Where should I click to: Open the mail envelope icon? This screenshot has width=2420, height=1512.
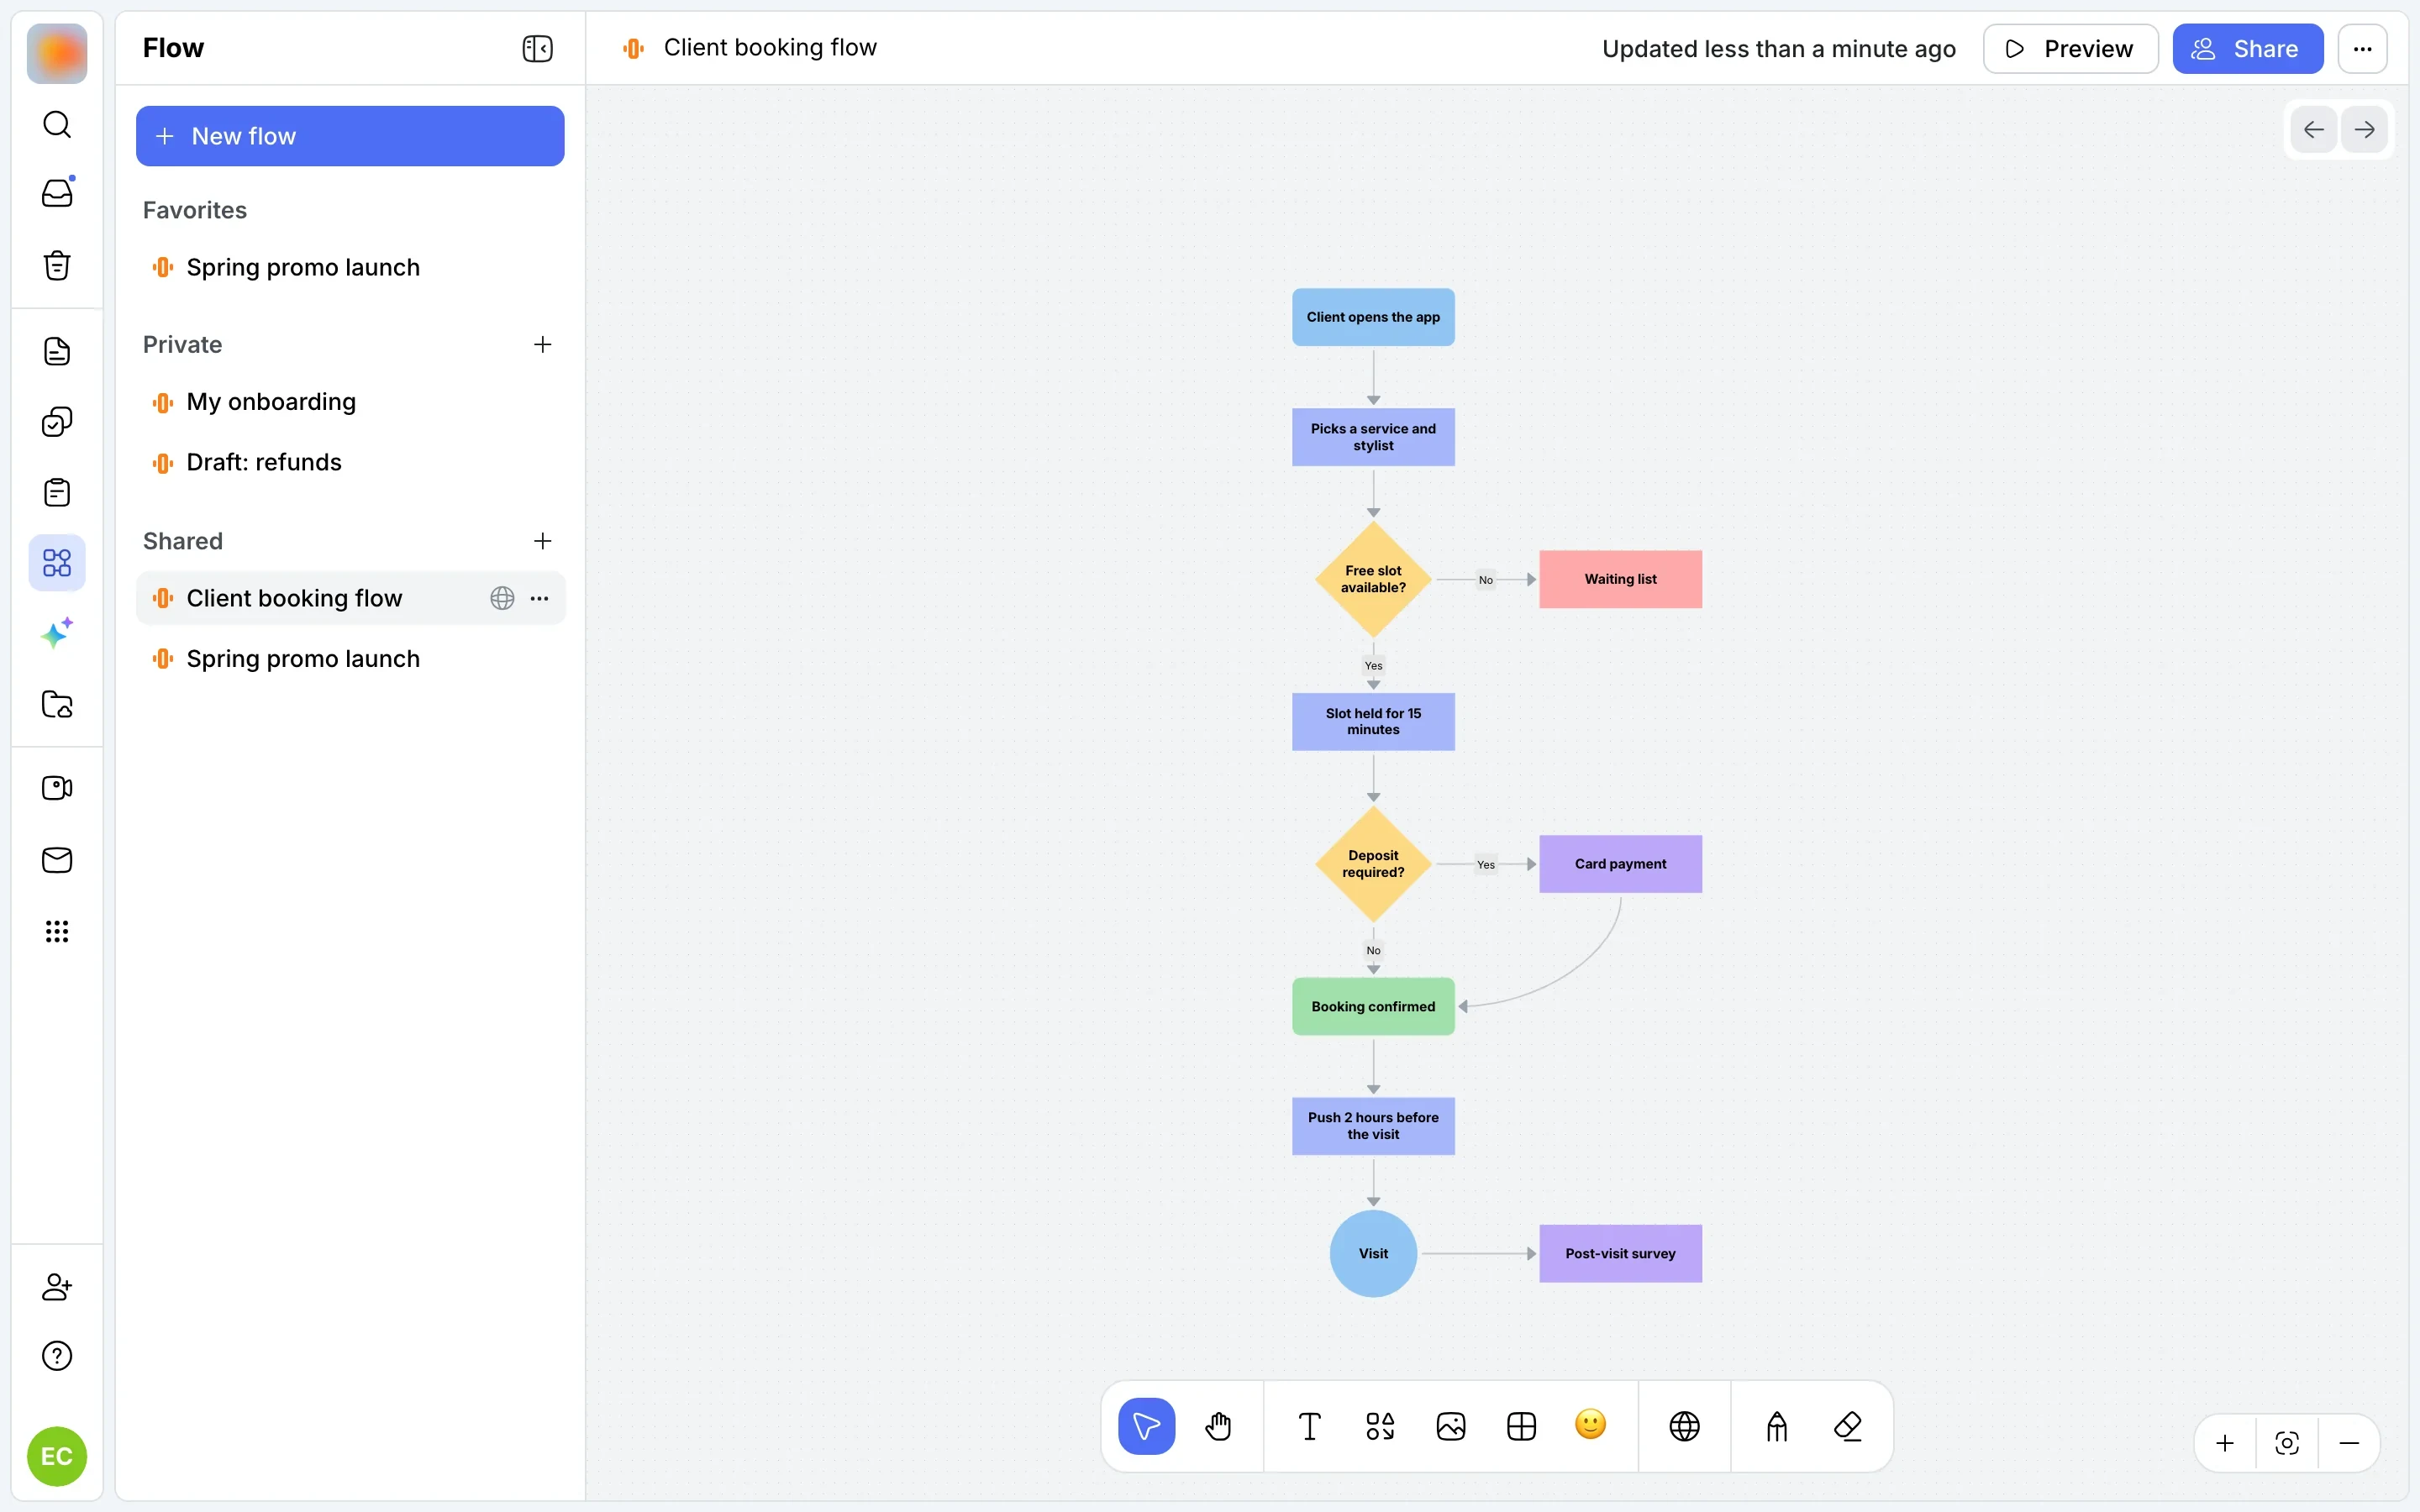tap(57, 860)
